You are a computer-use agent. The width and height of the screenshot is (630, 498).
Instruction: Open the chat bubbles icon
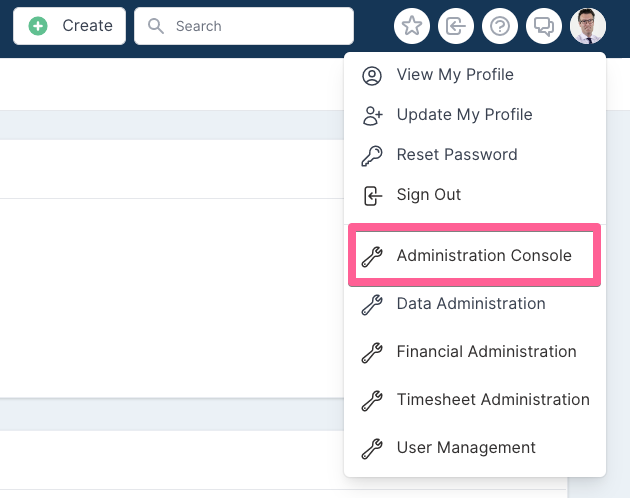pos(544,27)
